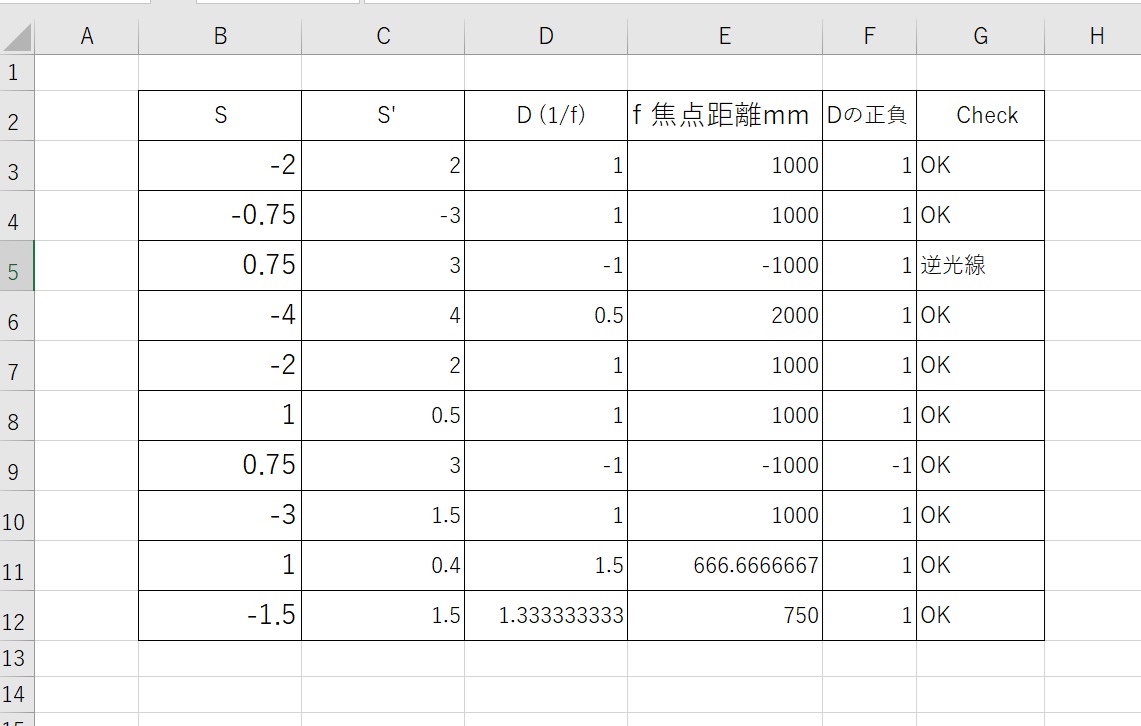Select cell D6 with value 0.5
The height and width of the screenshot is (726, 1141).
(546, 316)
